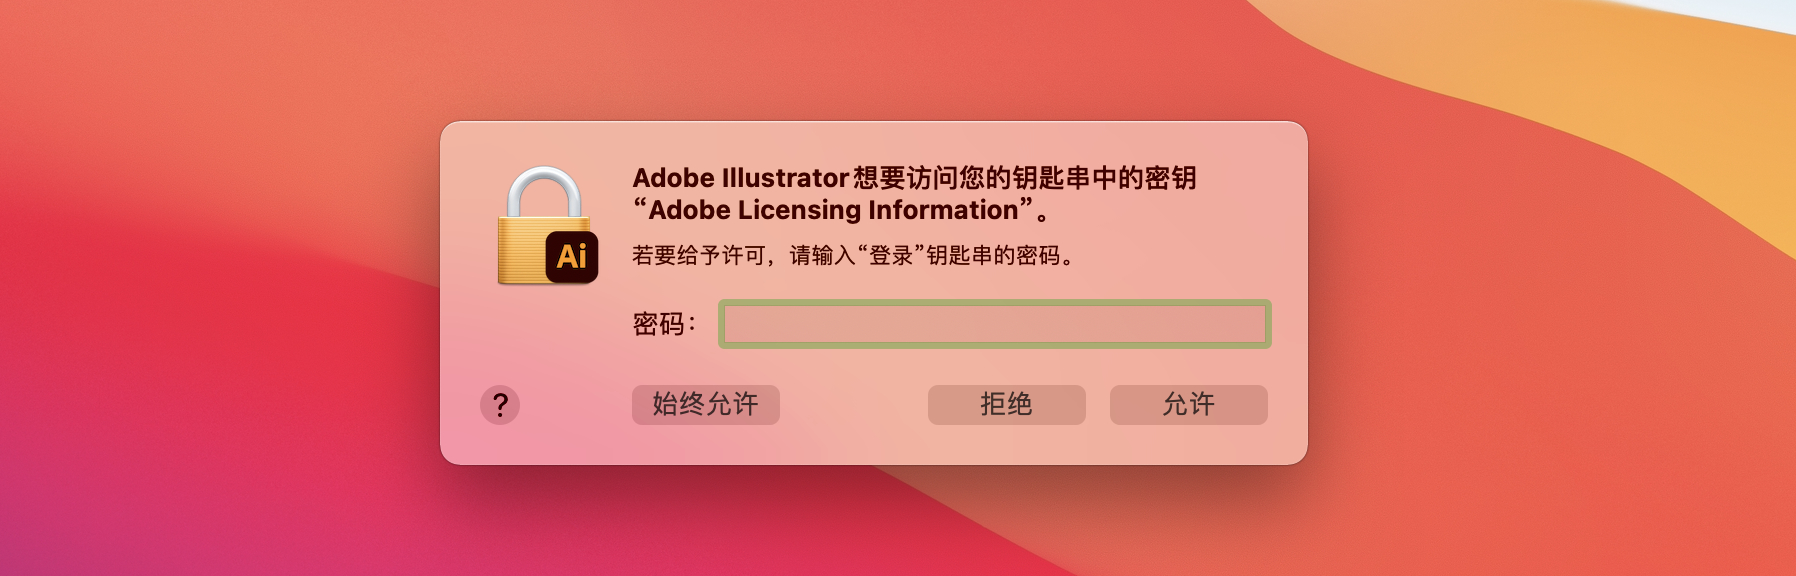1796x576 pixels.
Task: Click the bold "Adobe Illustrator" heading text
Action: [x=740, y=178]
